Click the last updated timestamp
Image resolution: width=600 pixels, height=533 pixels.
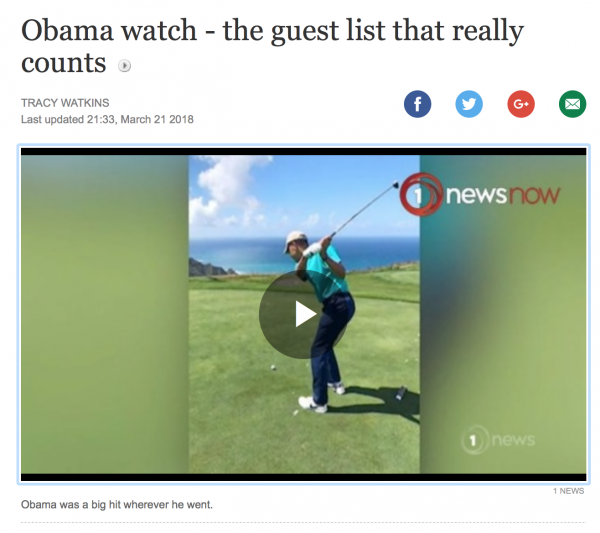(107, 119)
